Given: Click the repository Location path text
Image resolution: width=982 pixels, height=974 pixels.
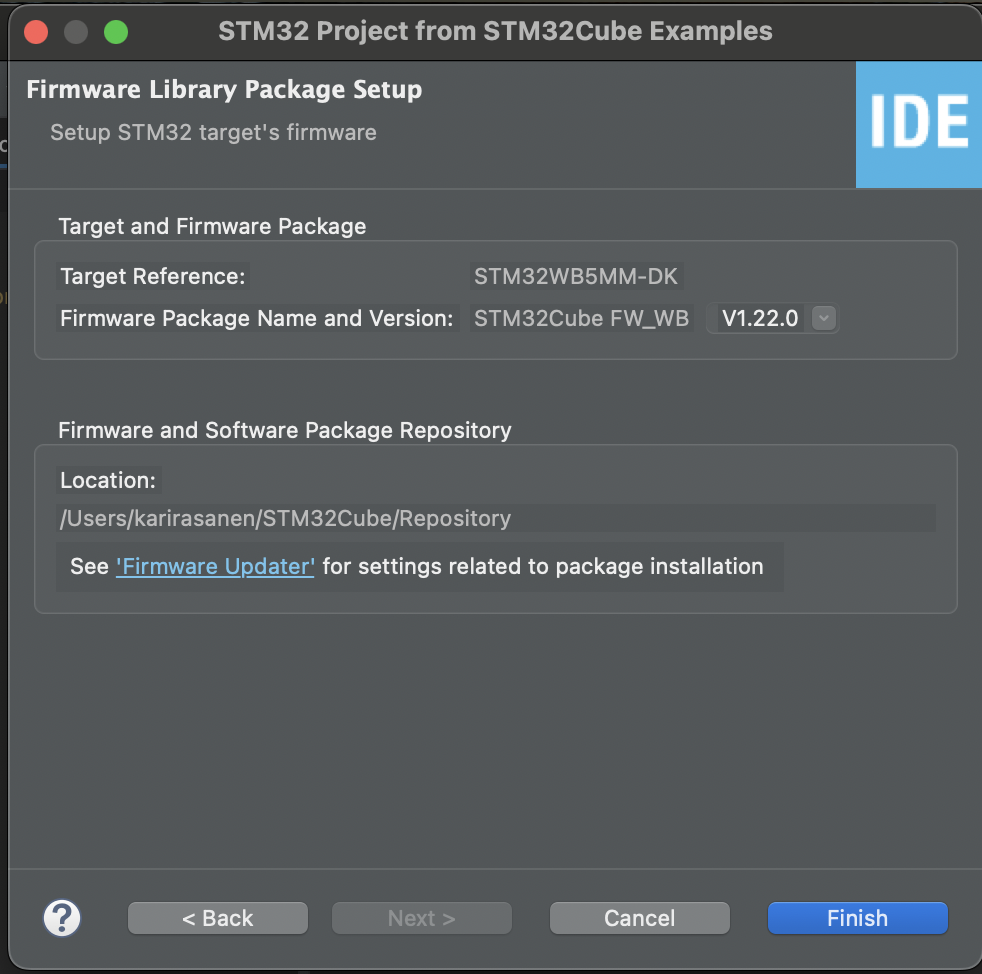Looking at the screenshot, I should pyautogui.click(x=284, y=518).
